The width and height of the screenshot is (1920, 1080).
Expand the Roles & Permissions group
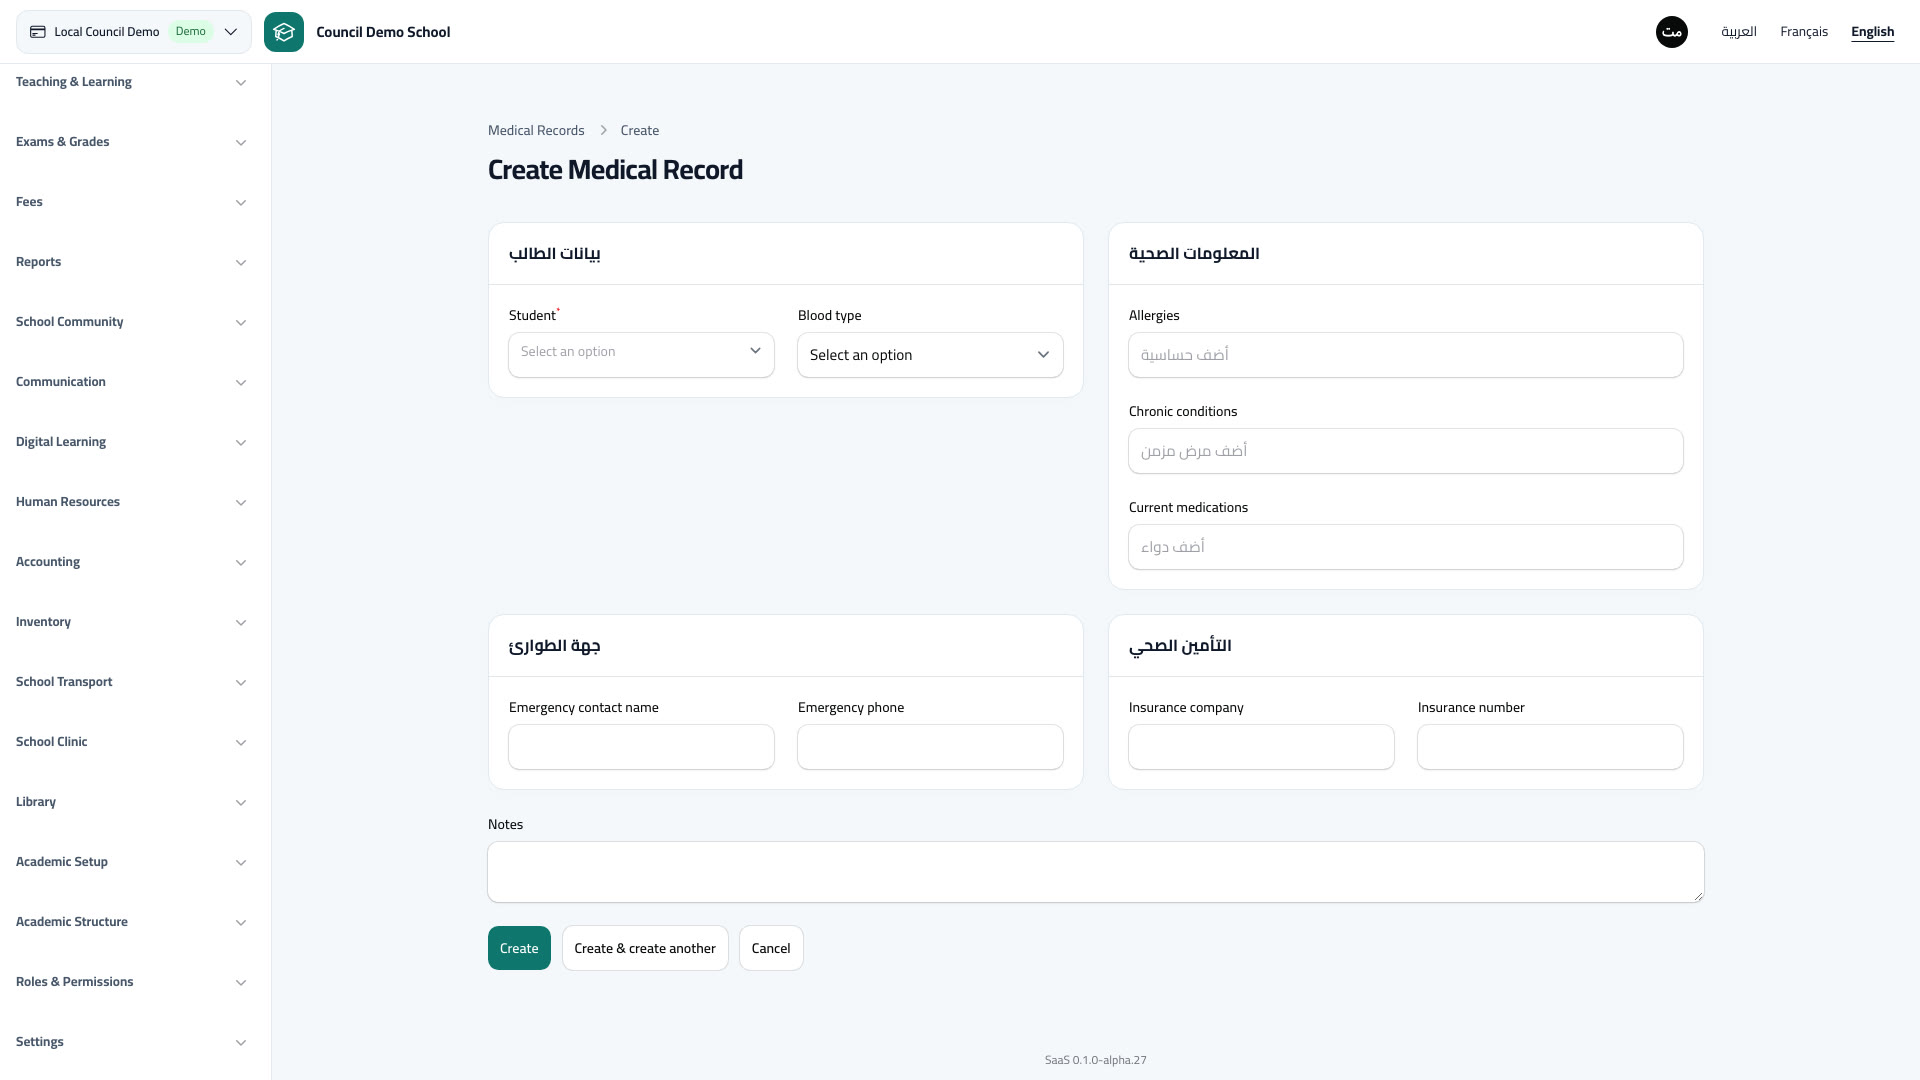click(131, 982)
